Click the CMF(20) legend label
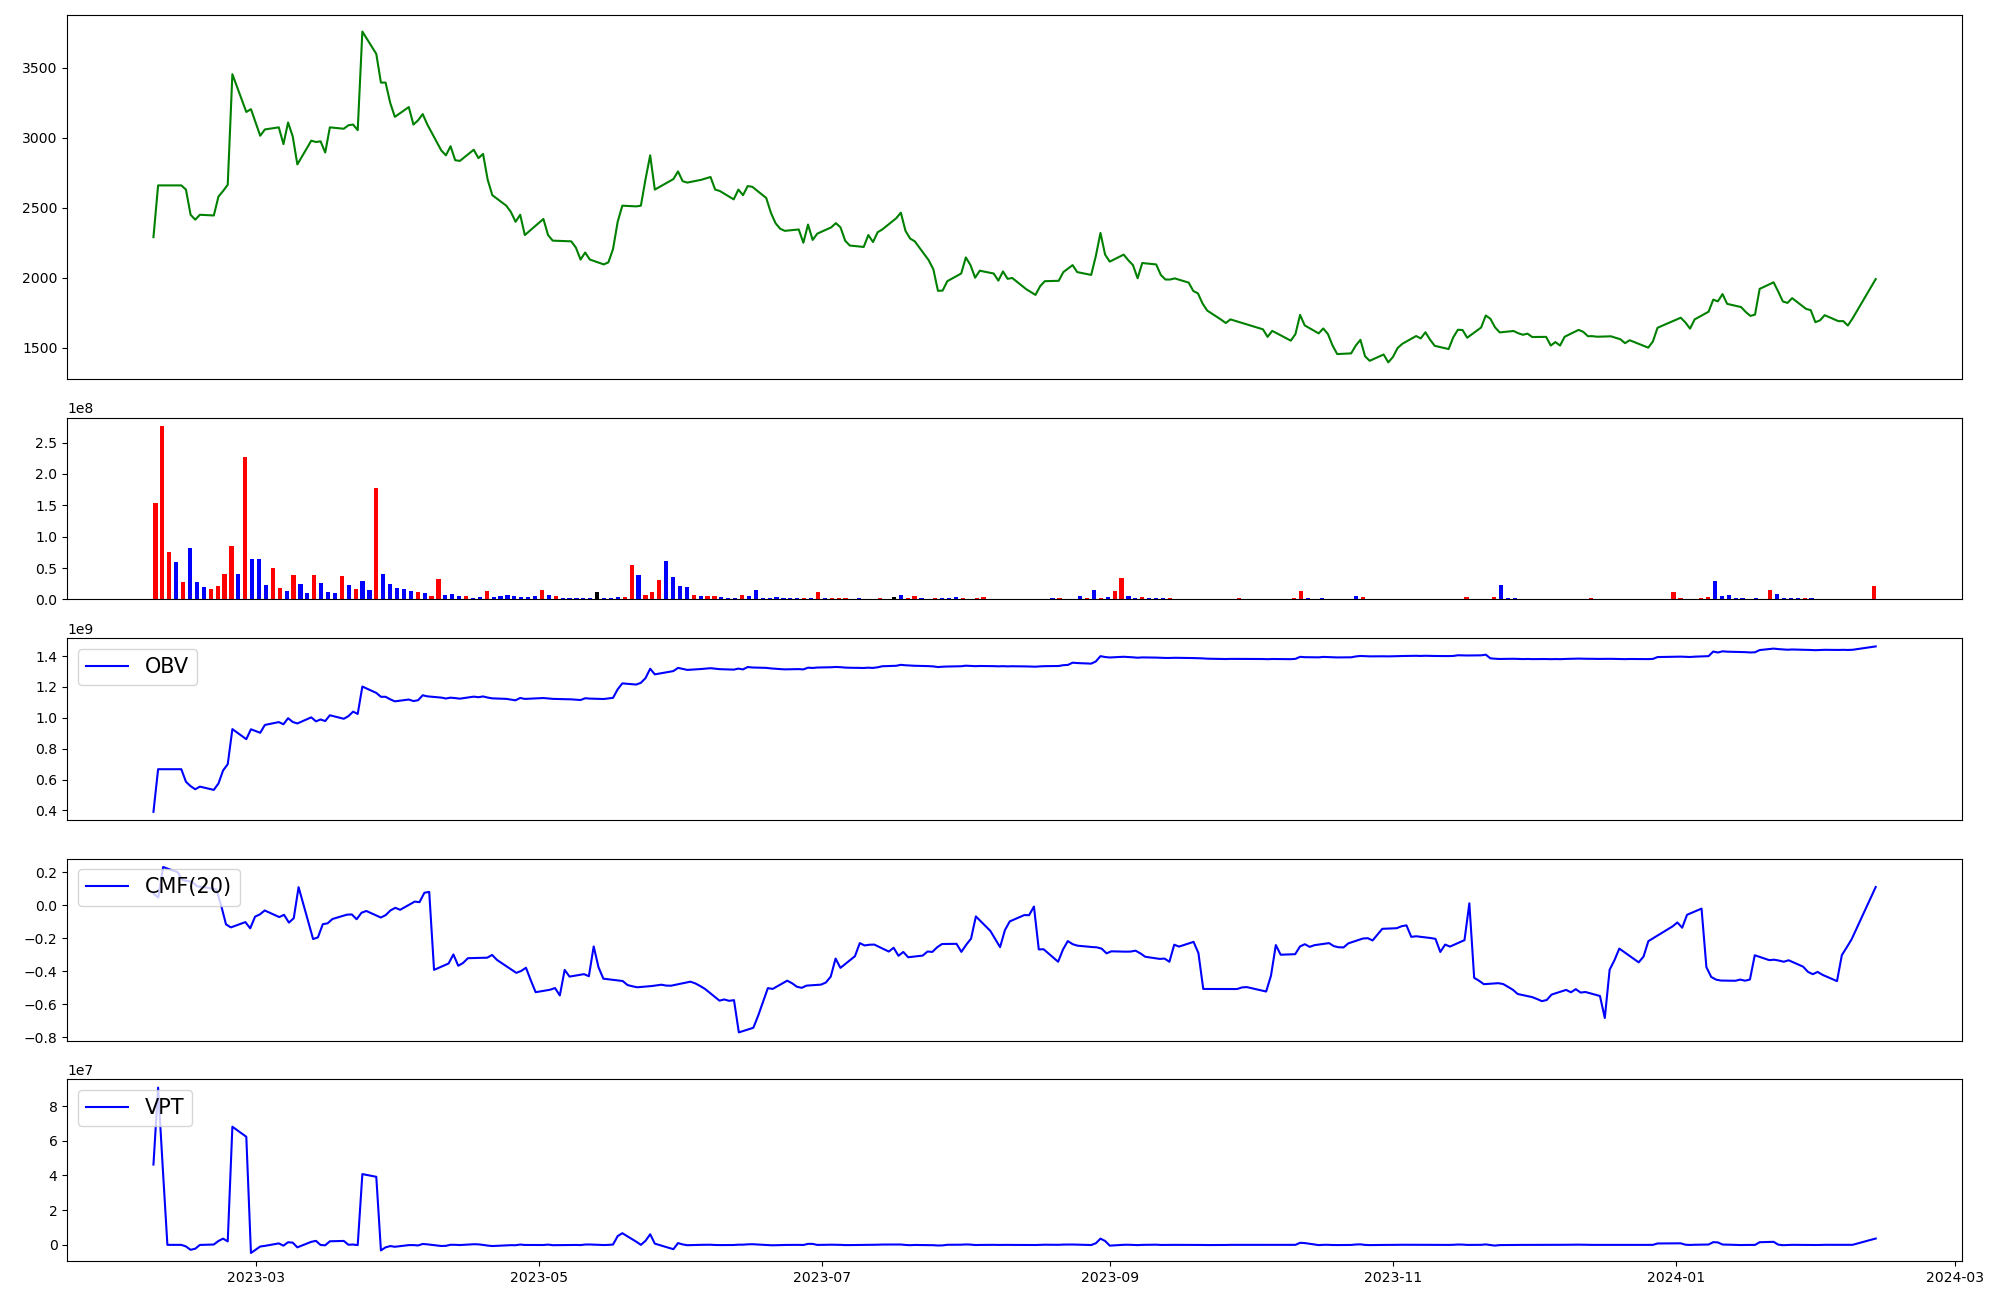 pos(187,886)
